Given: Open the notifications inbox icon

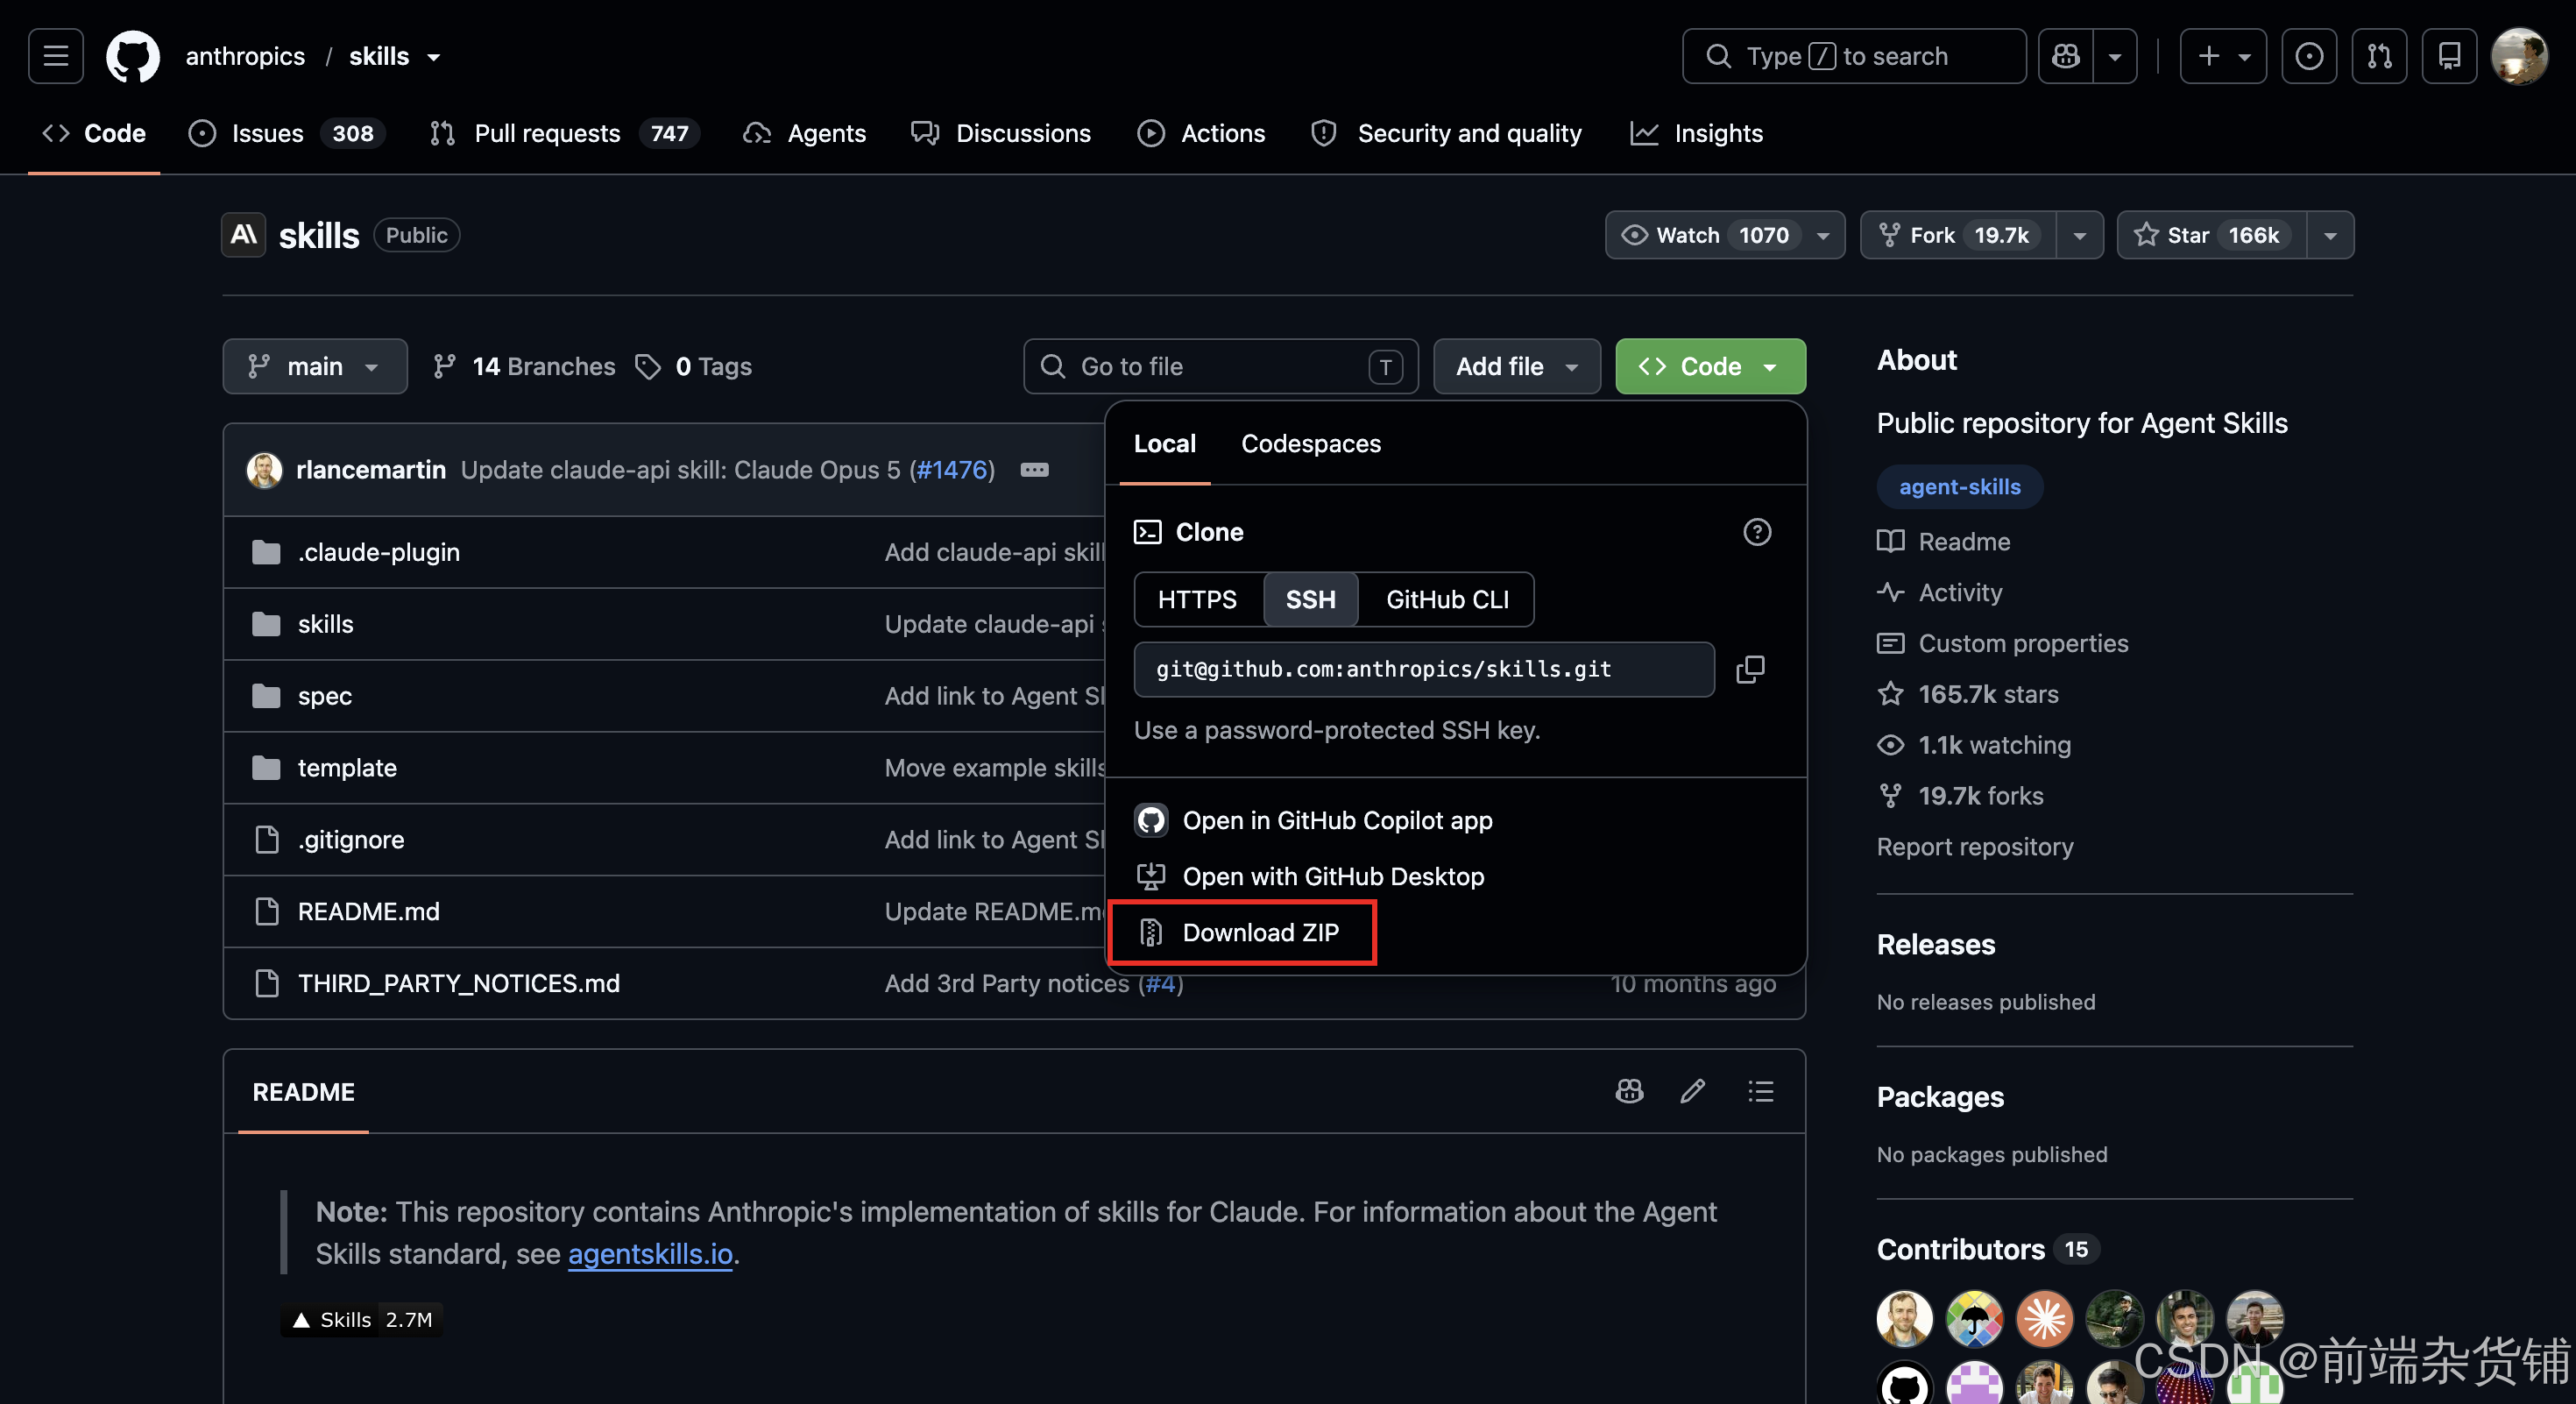Looking at the screenshot, I should 2449,56.
